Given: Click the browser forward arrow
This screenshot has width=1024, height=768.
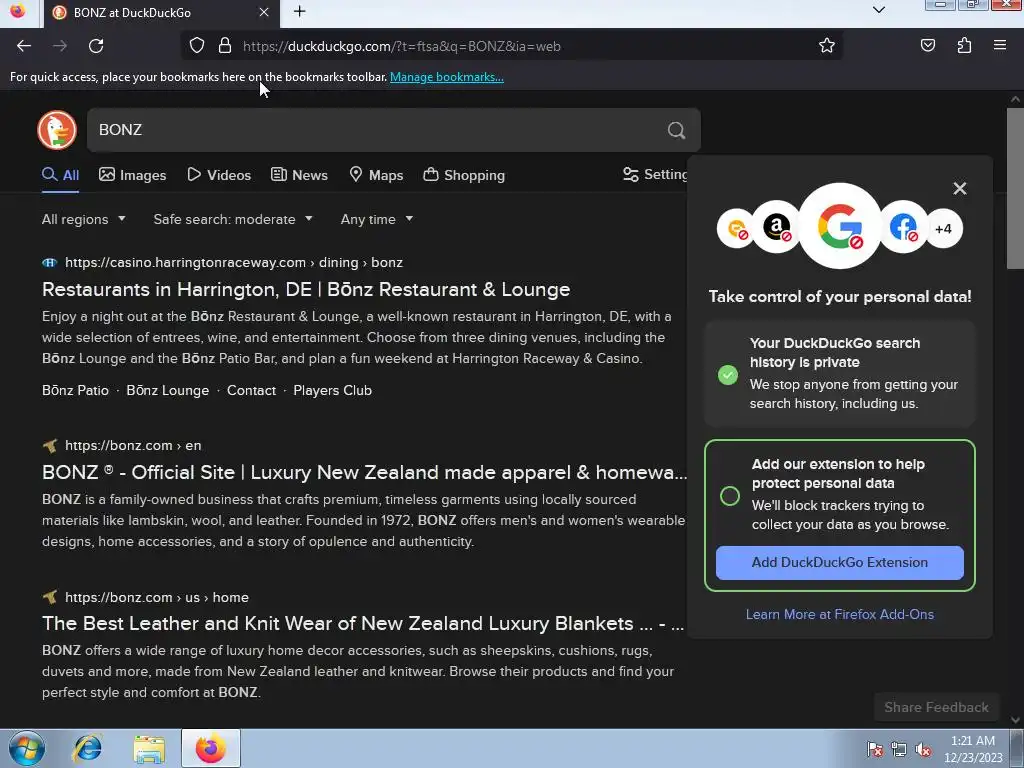Looking at the screenshot, I should point(59,46).
